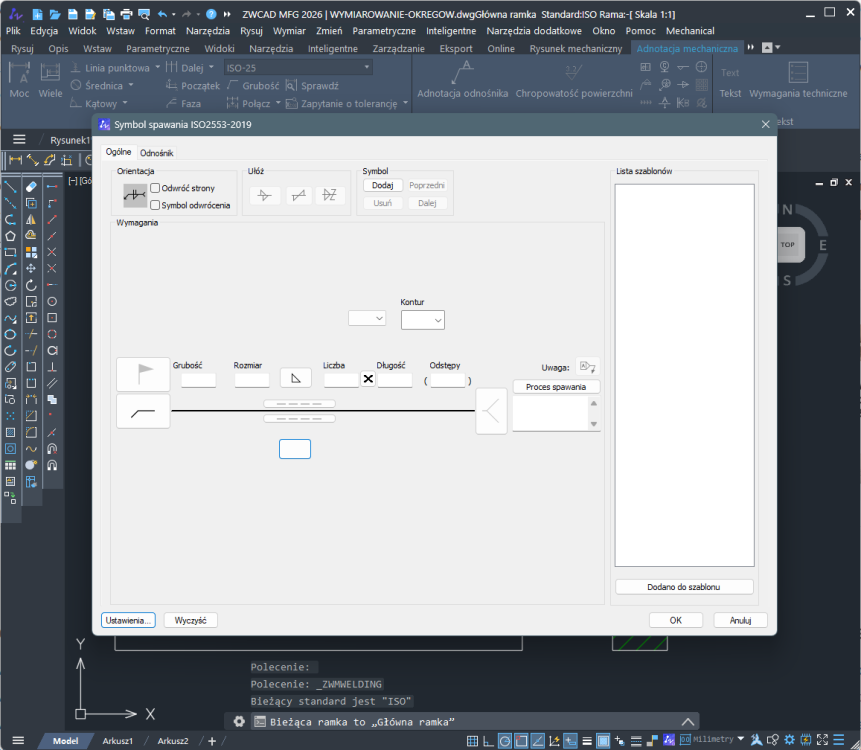Click the Proces spawania button
This screenshot has width=861, height=750.
[x=556, y=387]
